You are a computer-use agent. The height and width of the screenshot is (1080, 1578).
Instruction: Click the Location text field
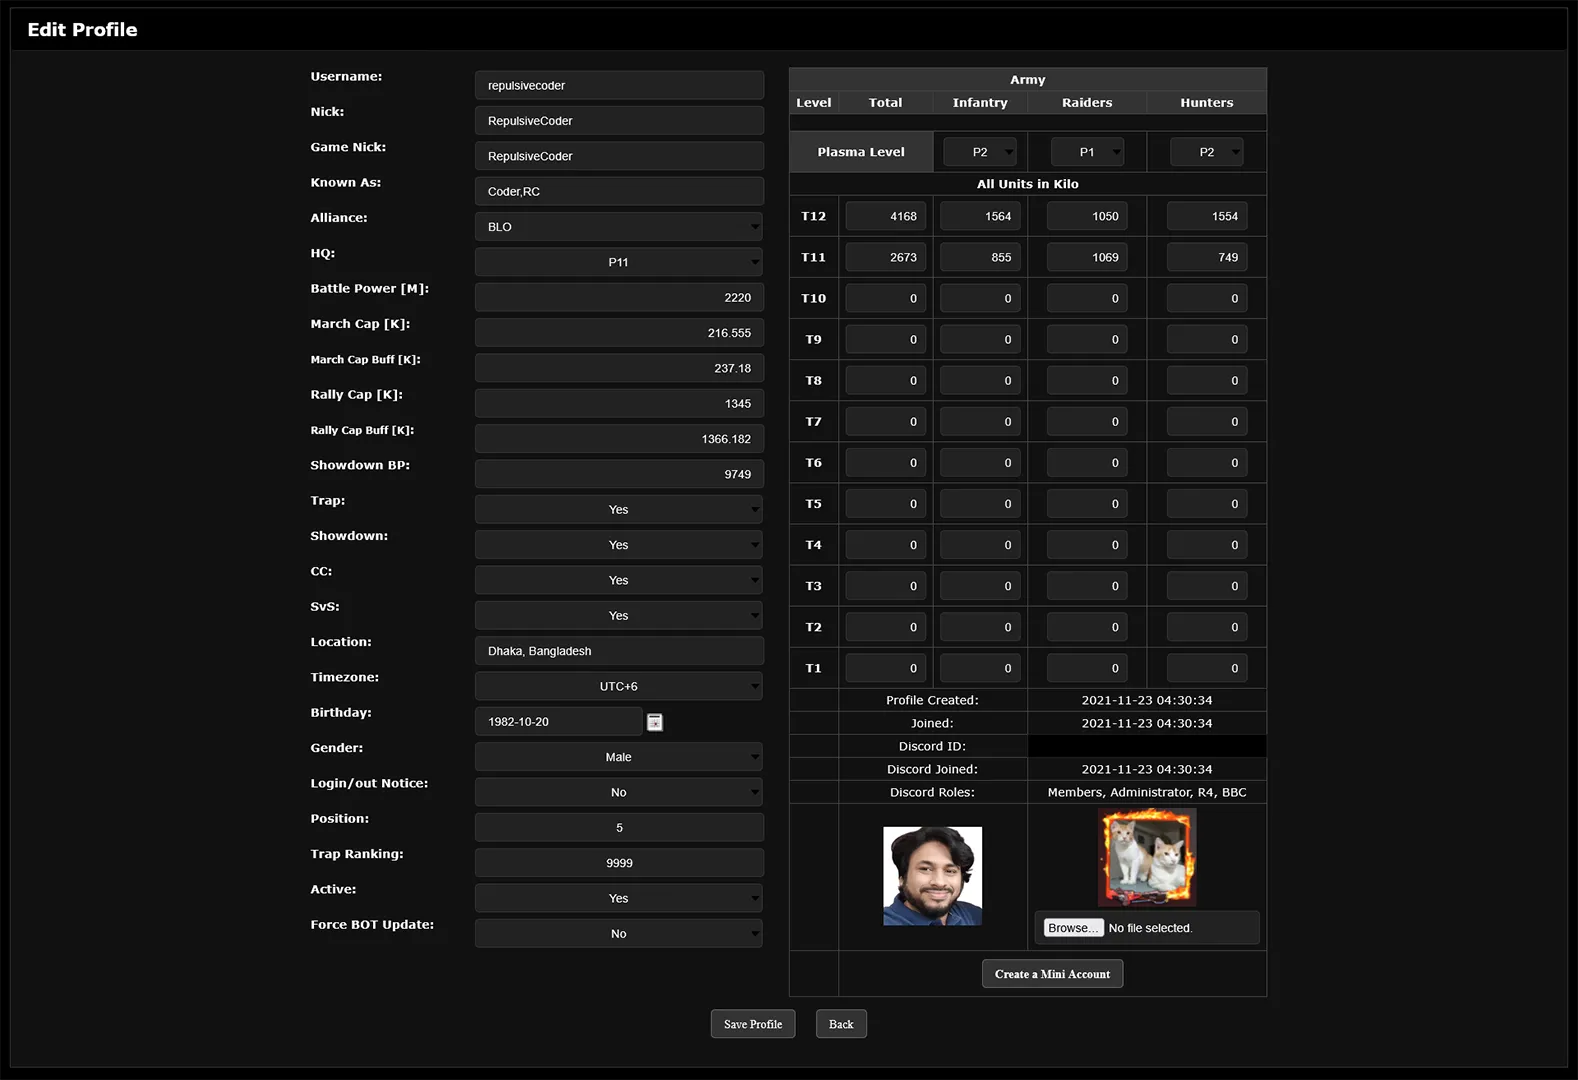click(619, 651)
